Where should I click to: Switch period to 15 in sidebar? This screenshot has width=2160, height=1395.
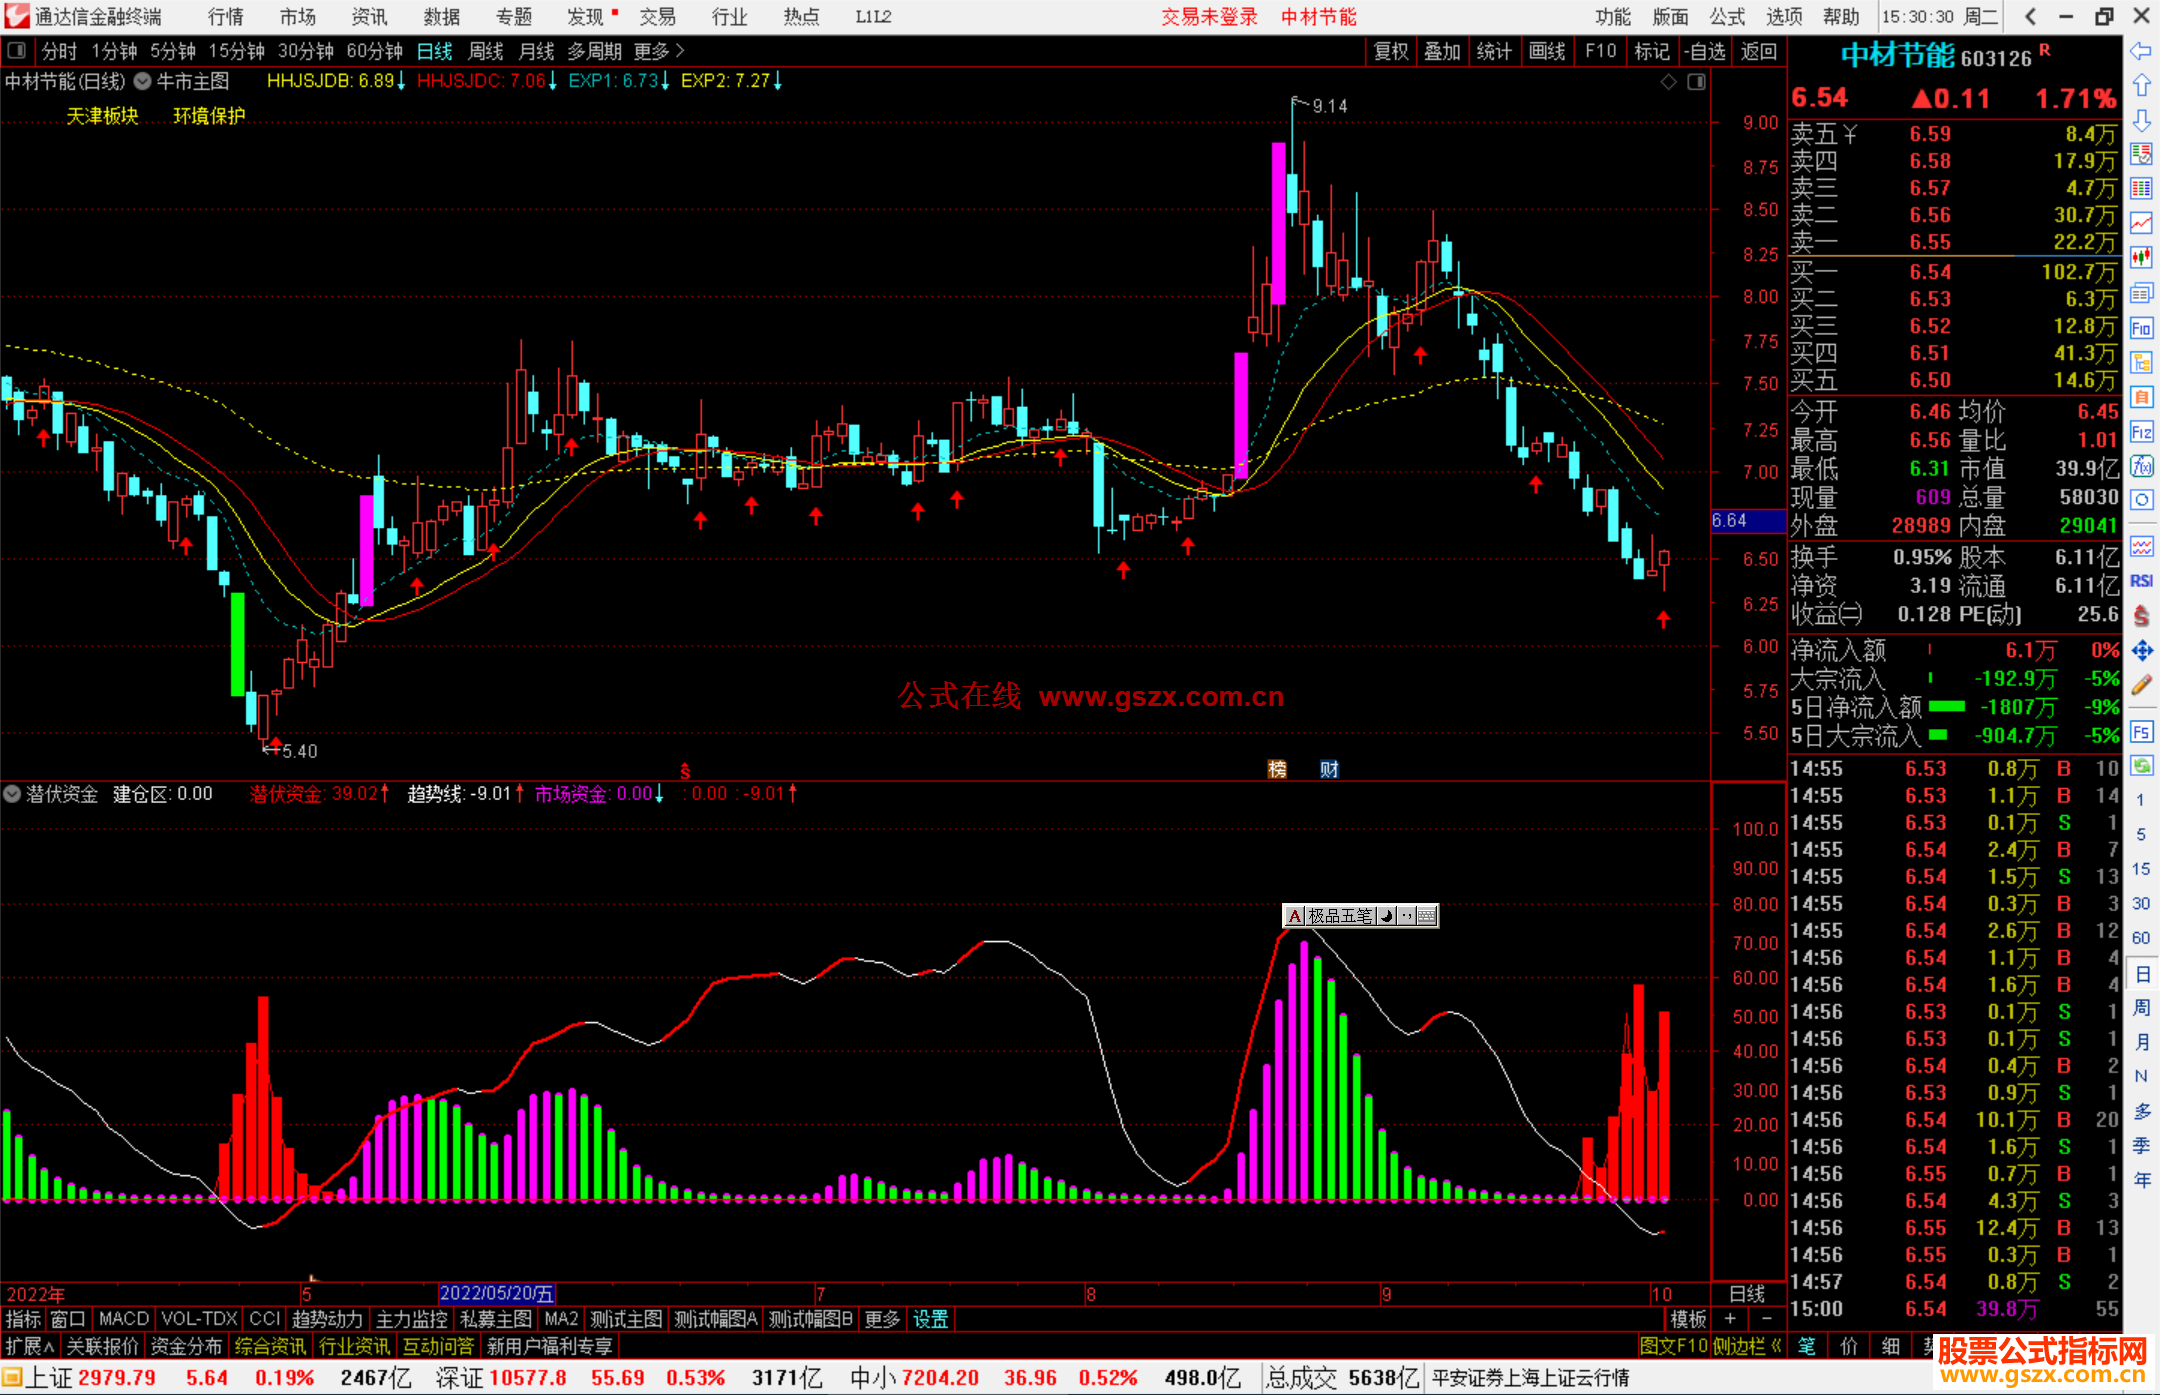(2141, 869)
